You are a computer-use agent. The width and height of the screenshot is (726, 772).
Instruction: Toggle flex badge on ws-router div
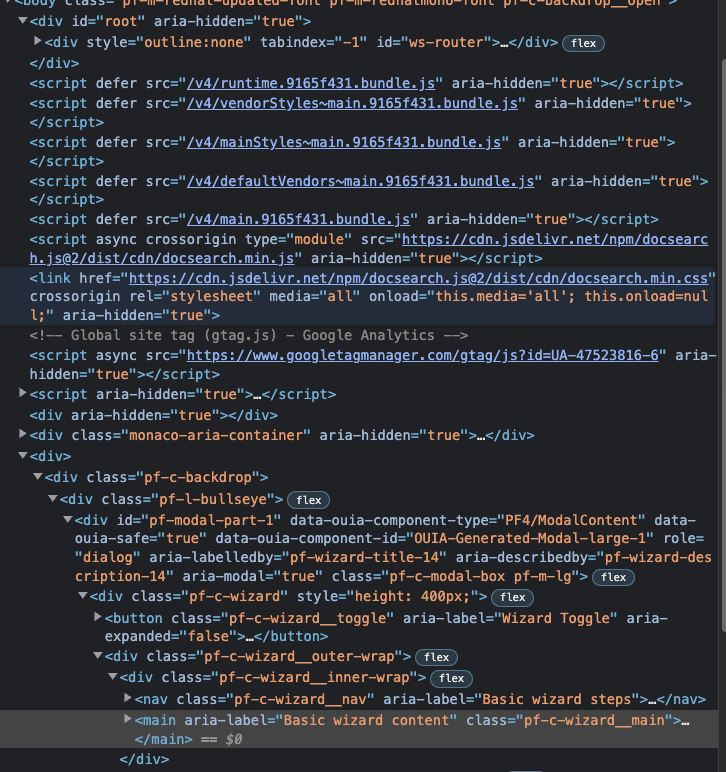(x=583, y=43)
